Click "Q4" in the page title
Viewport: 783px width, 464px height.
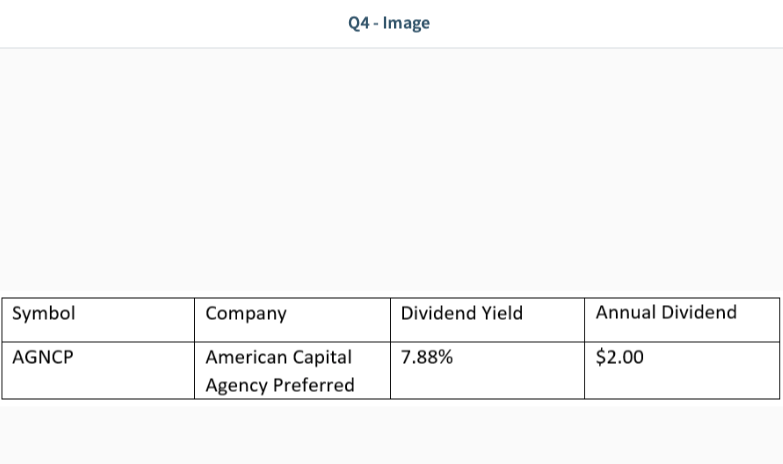click(359, 23)
